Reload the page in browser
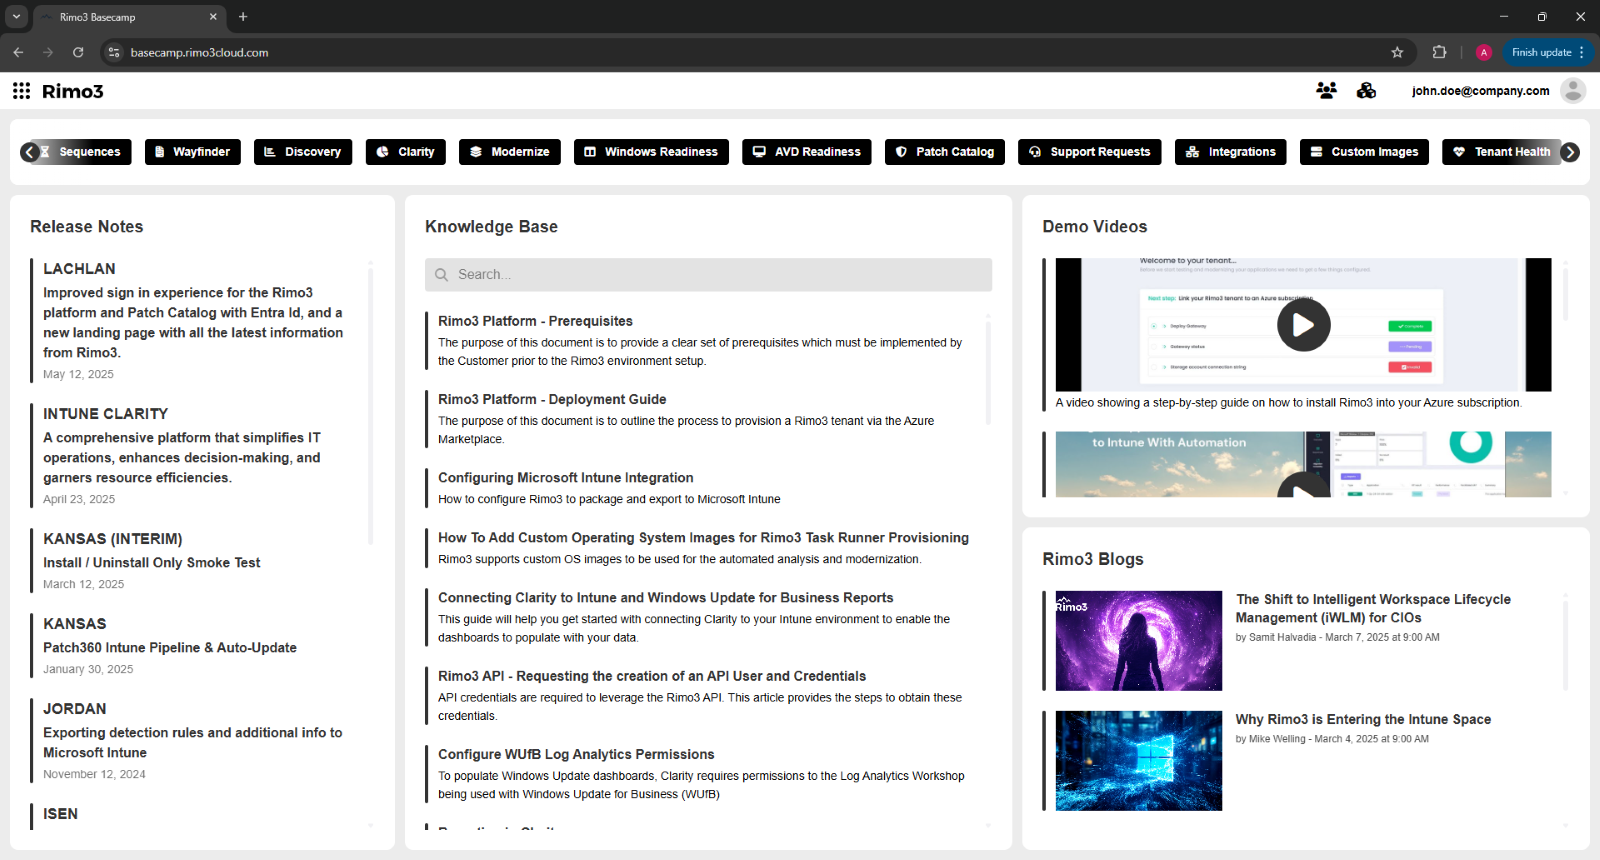This screenshot has width=1600, height=860. pos(78,53)
